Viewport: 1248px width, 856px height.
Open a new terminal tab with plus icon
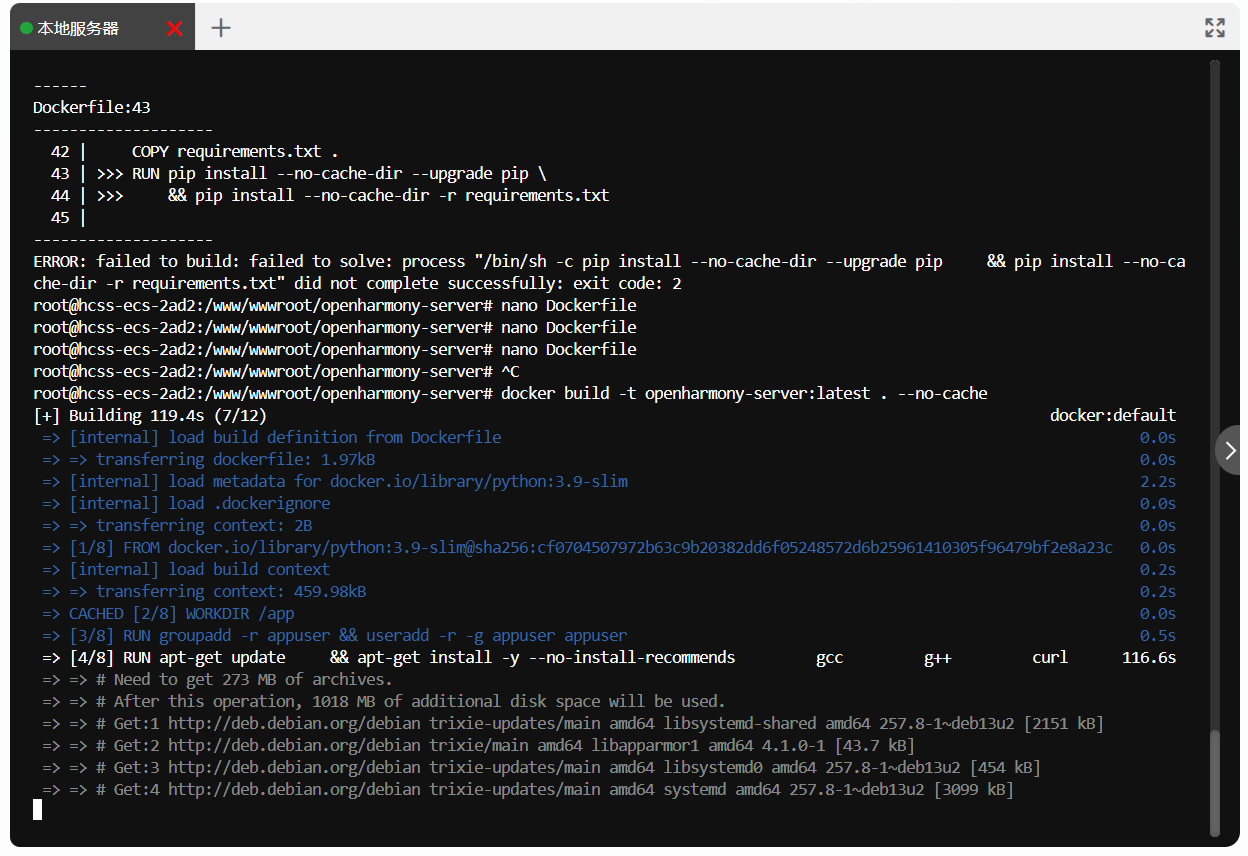click(221, 28)
